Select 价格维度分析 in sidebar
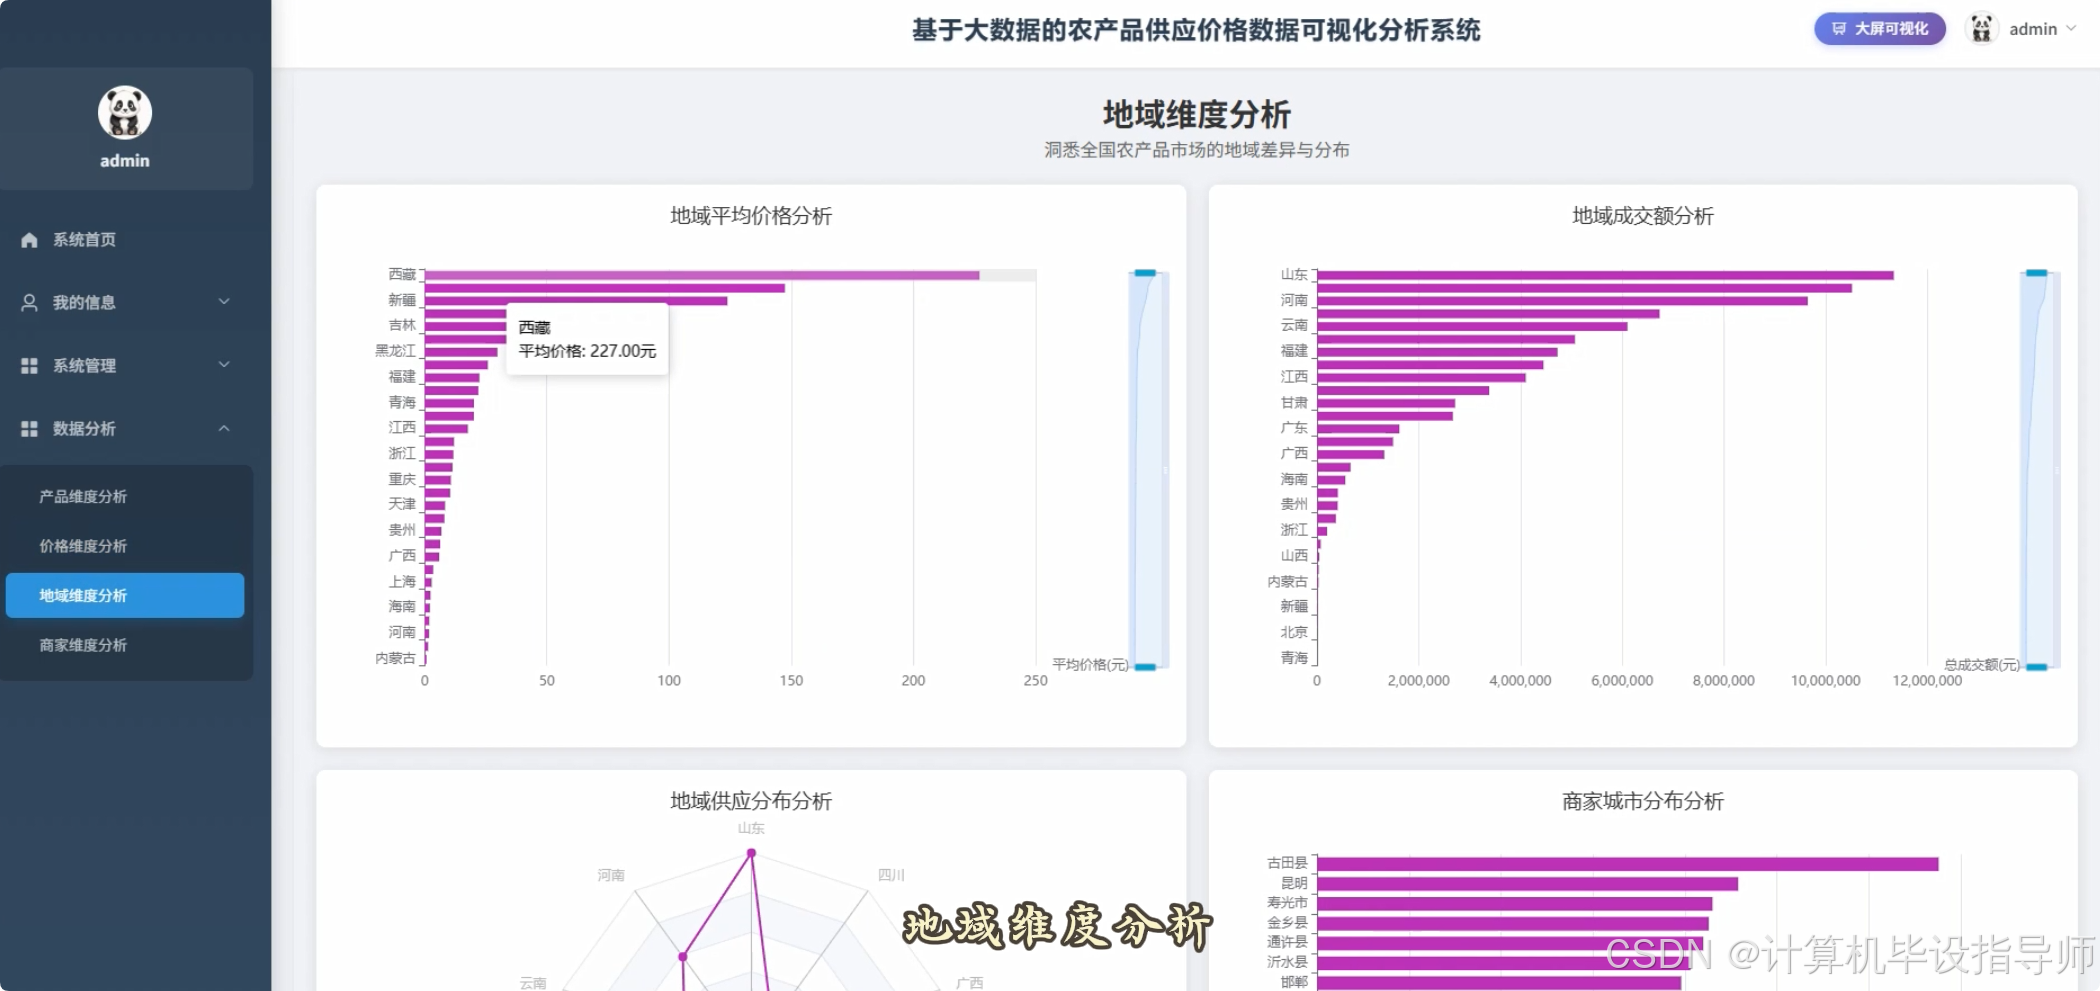 coord(82,545)
